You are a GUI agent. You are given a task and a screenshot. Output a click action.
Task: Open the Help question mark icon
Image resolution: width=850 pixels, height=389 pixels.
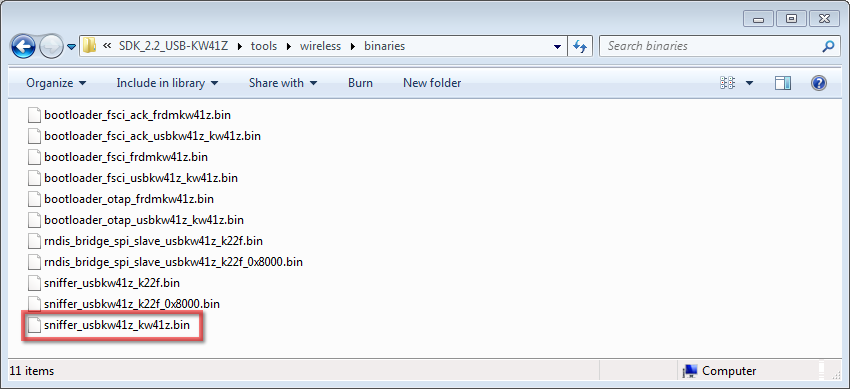click(819, 83)
